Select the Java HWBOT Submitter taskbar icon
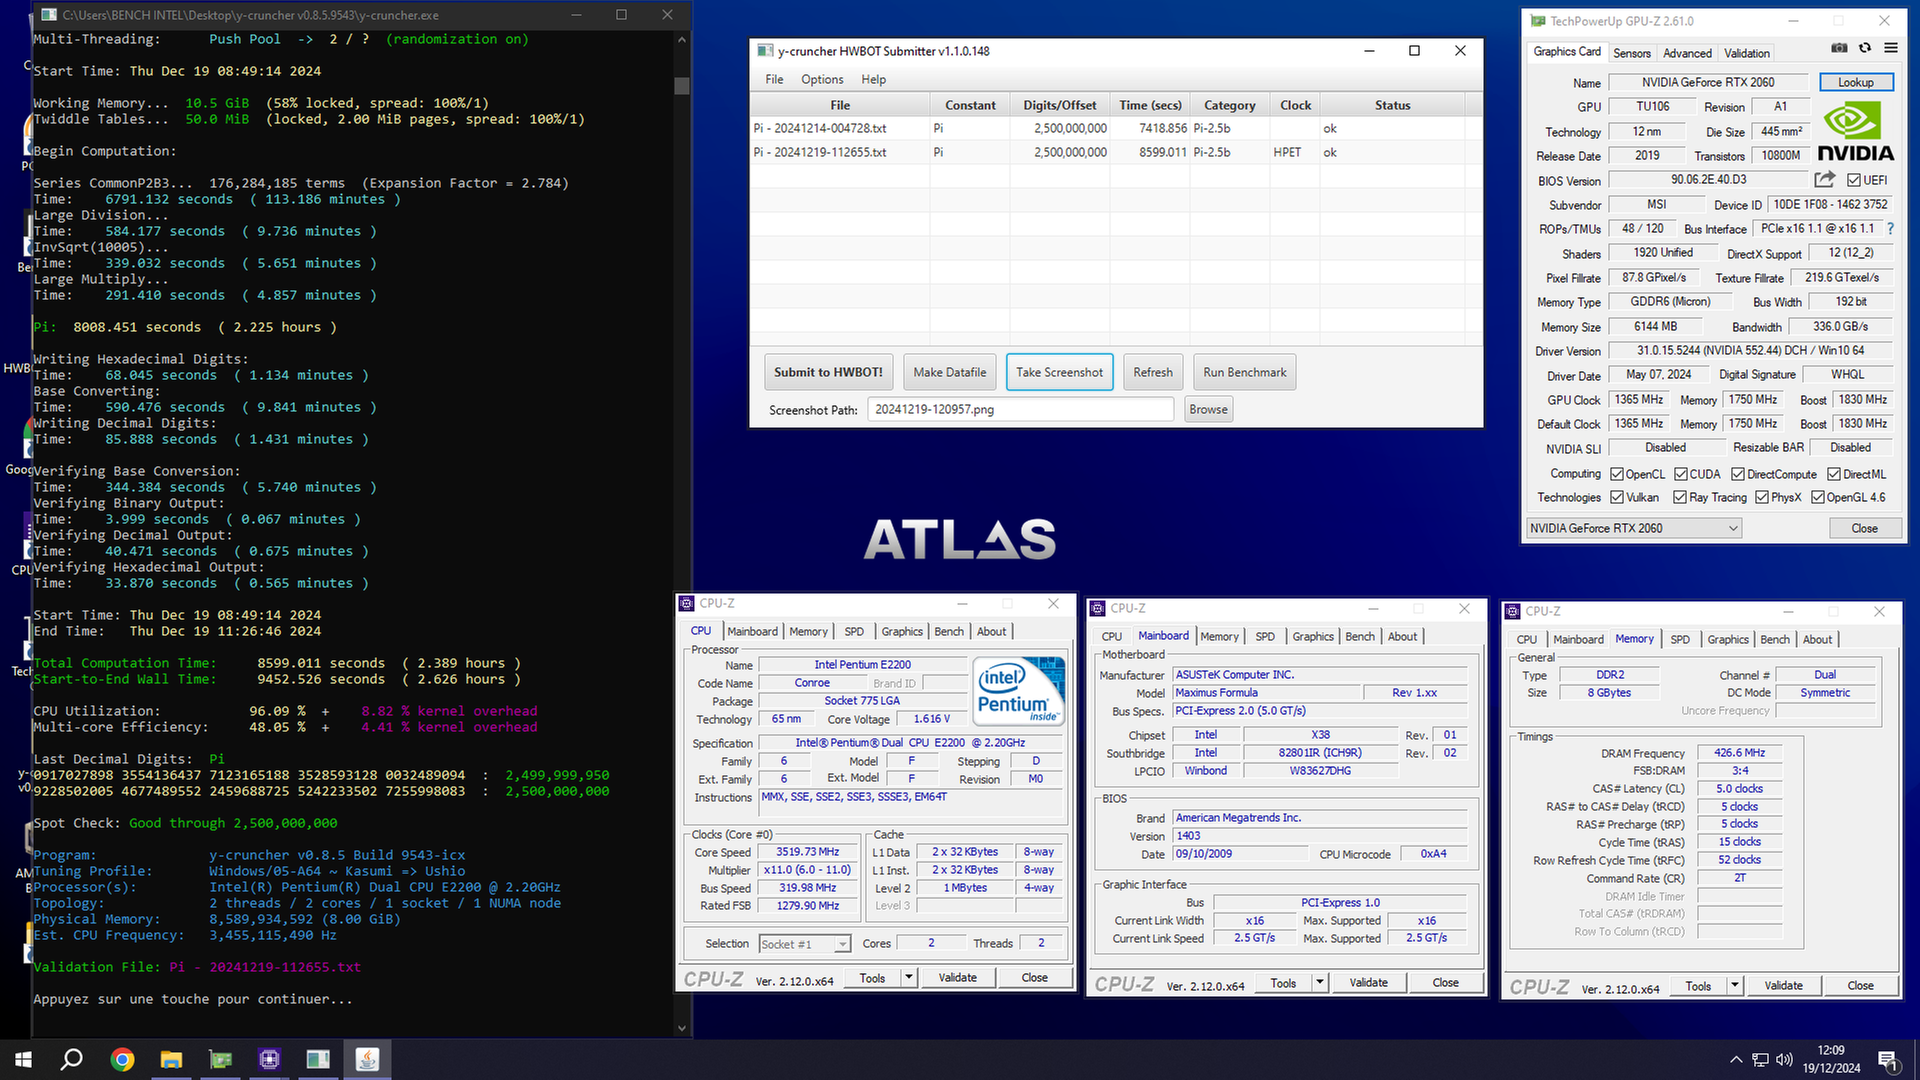Image resolution: width=1920 pixels, height=1080 pixels. (367, 1060)
